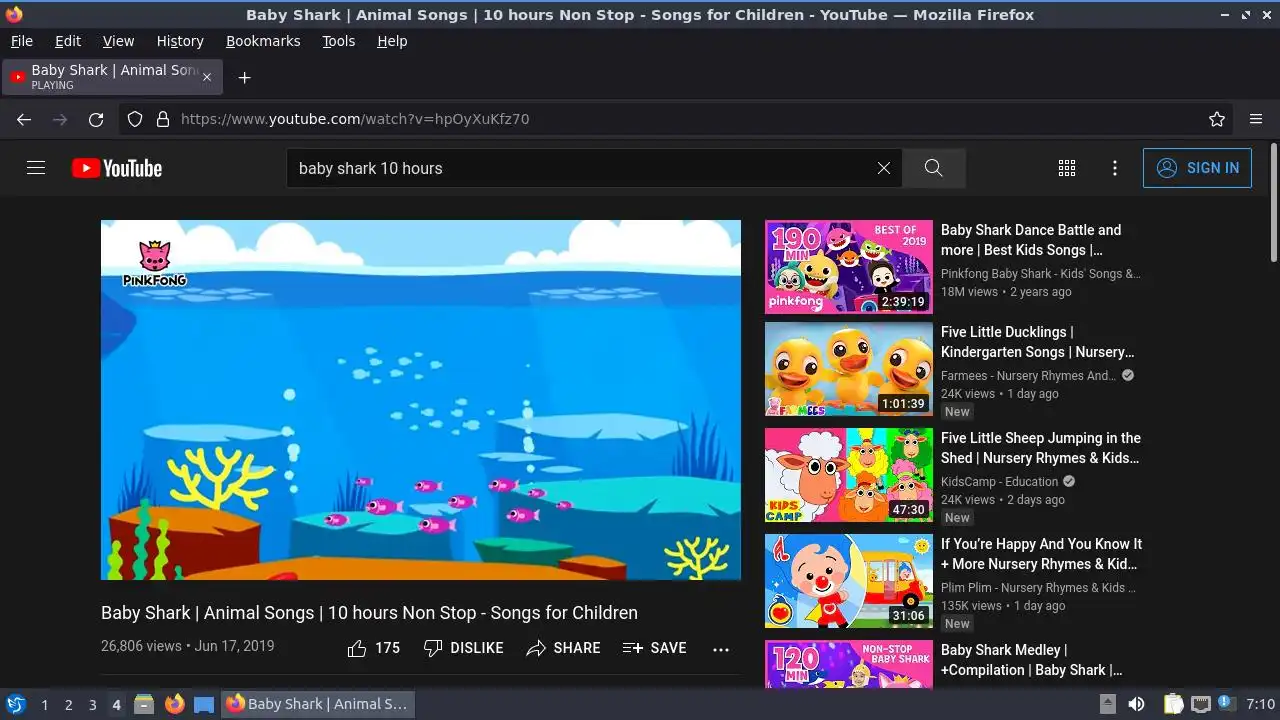Bookmark this page with star icon
1280x720 pixels.
tap(1217, 119)
